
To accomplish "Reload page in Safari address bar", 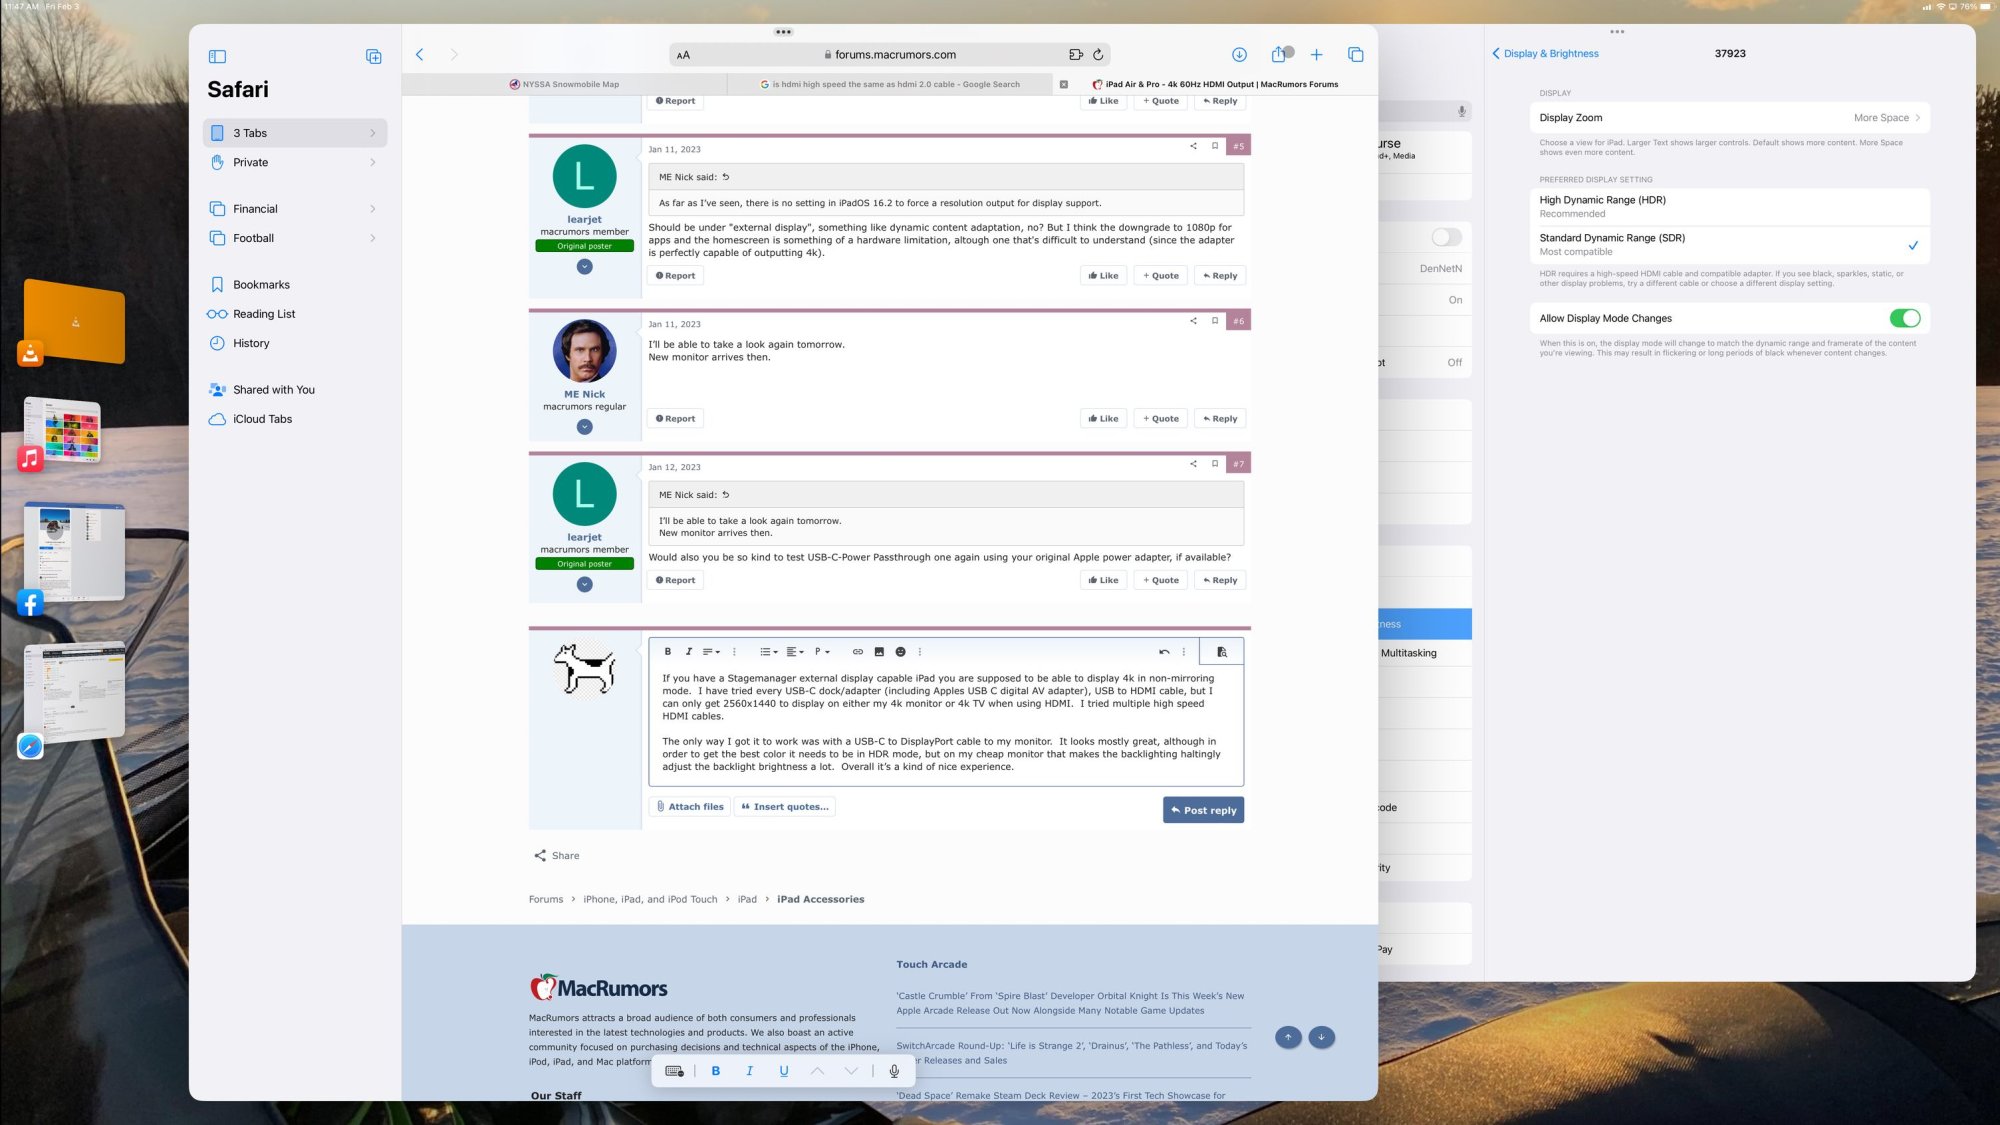I will [x=1098, y=55].
